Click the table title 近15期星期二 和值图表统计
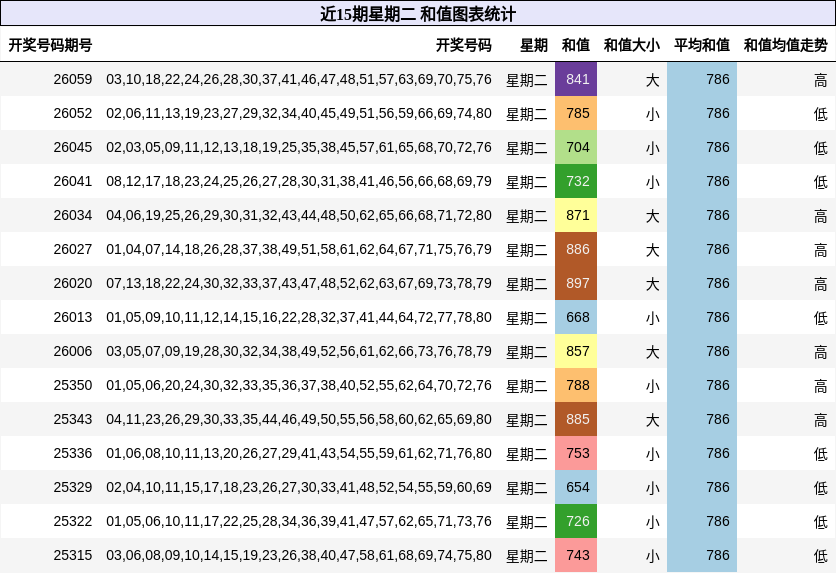836x573 pixels. [417, 14]
